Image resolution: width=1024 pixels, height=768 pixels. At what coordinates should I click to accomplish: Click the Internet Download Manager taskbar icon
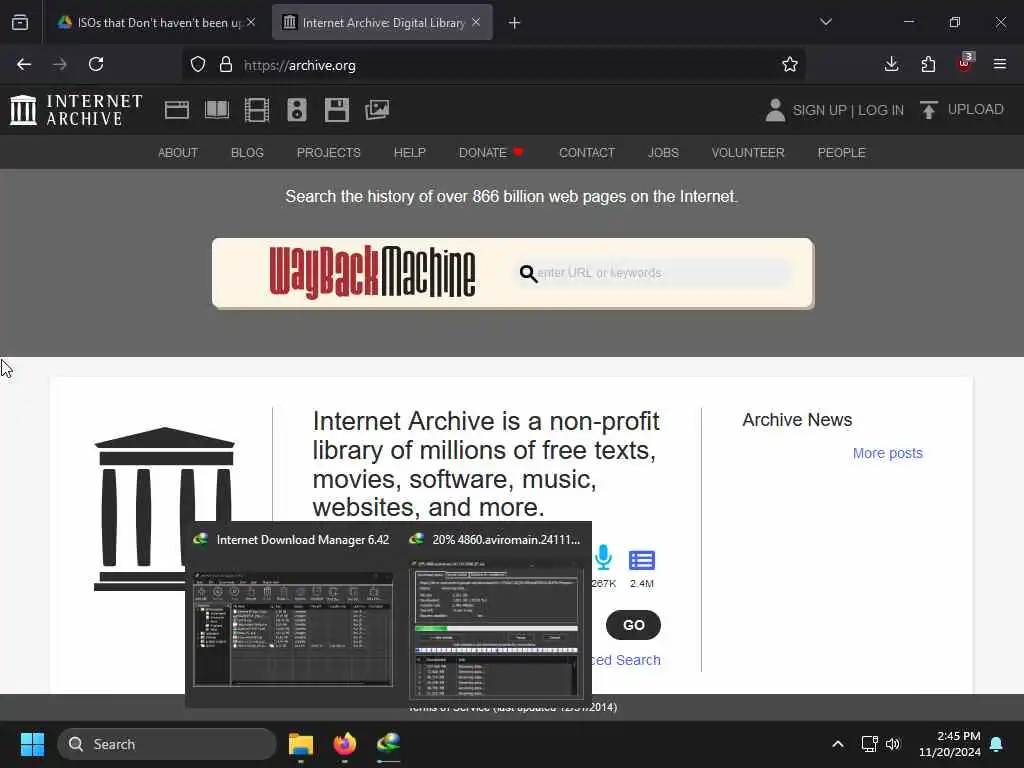coord(389,744)
